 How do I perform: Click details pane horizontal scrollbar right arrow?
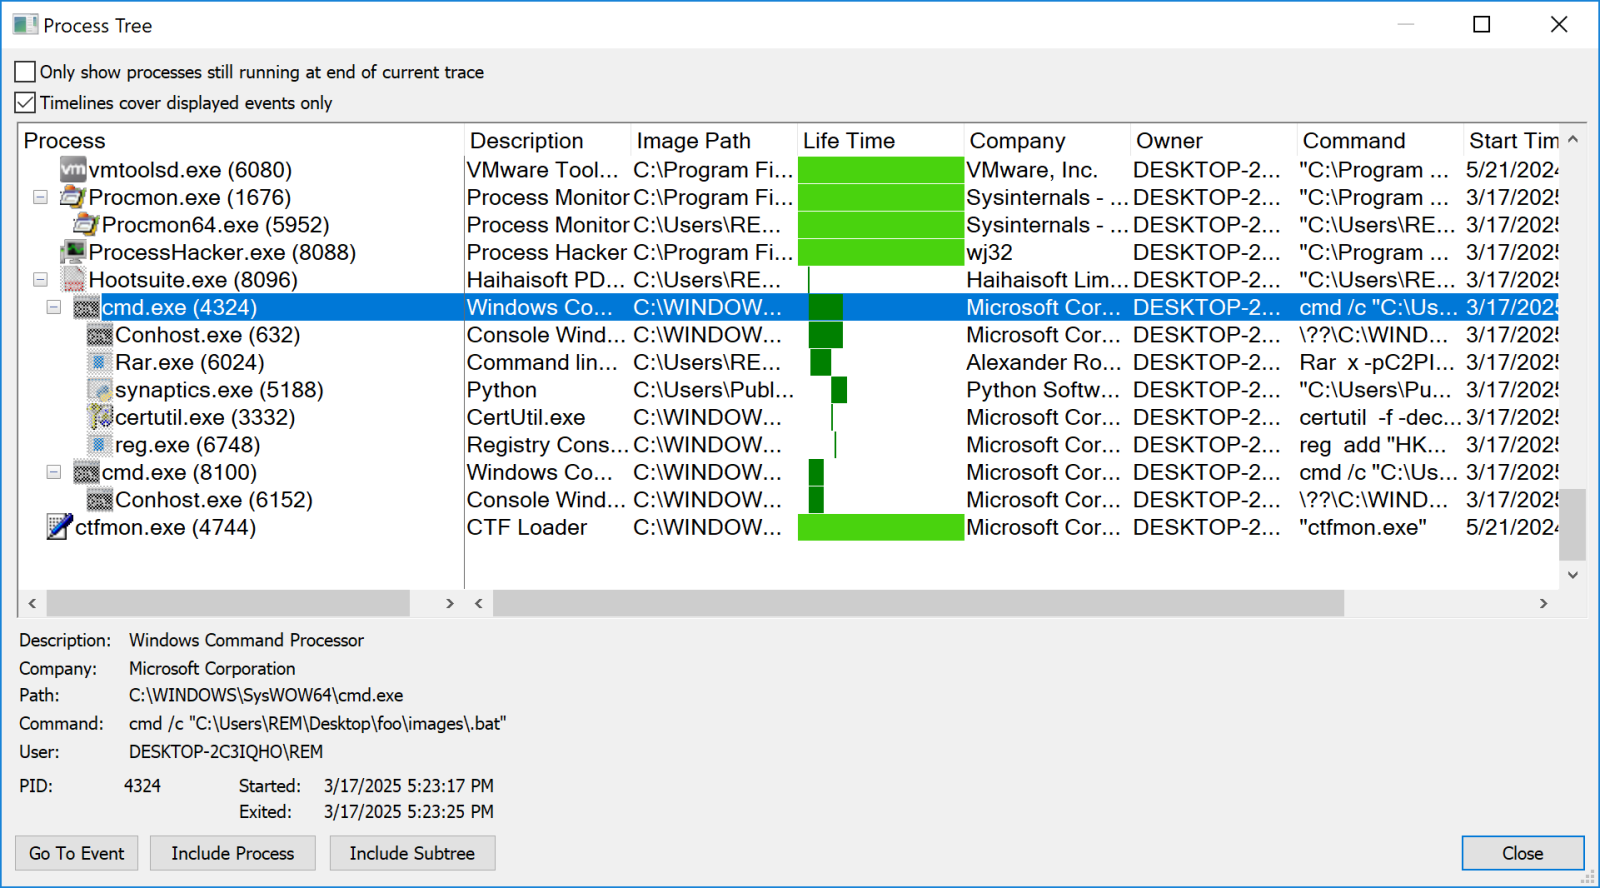click(1544, 603)
